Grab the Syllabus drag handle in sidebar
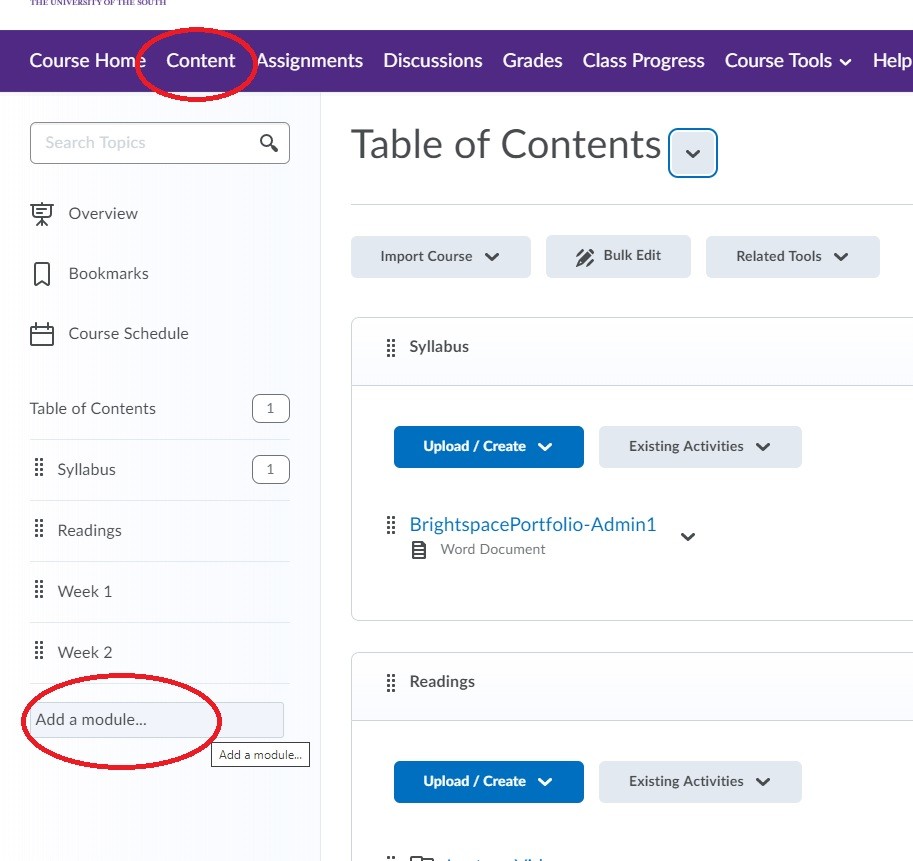 pyautogui.click(x=39, y=467)
